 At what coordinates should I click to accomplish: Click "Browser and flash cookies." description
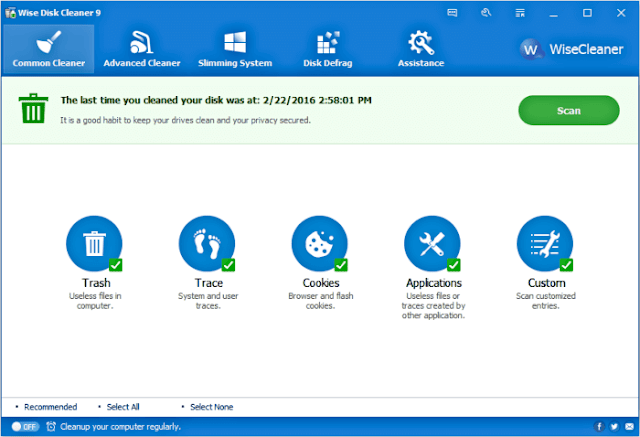[321, 301]
